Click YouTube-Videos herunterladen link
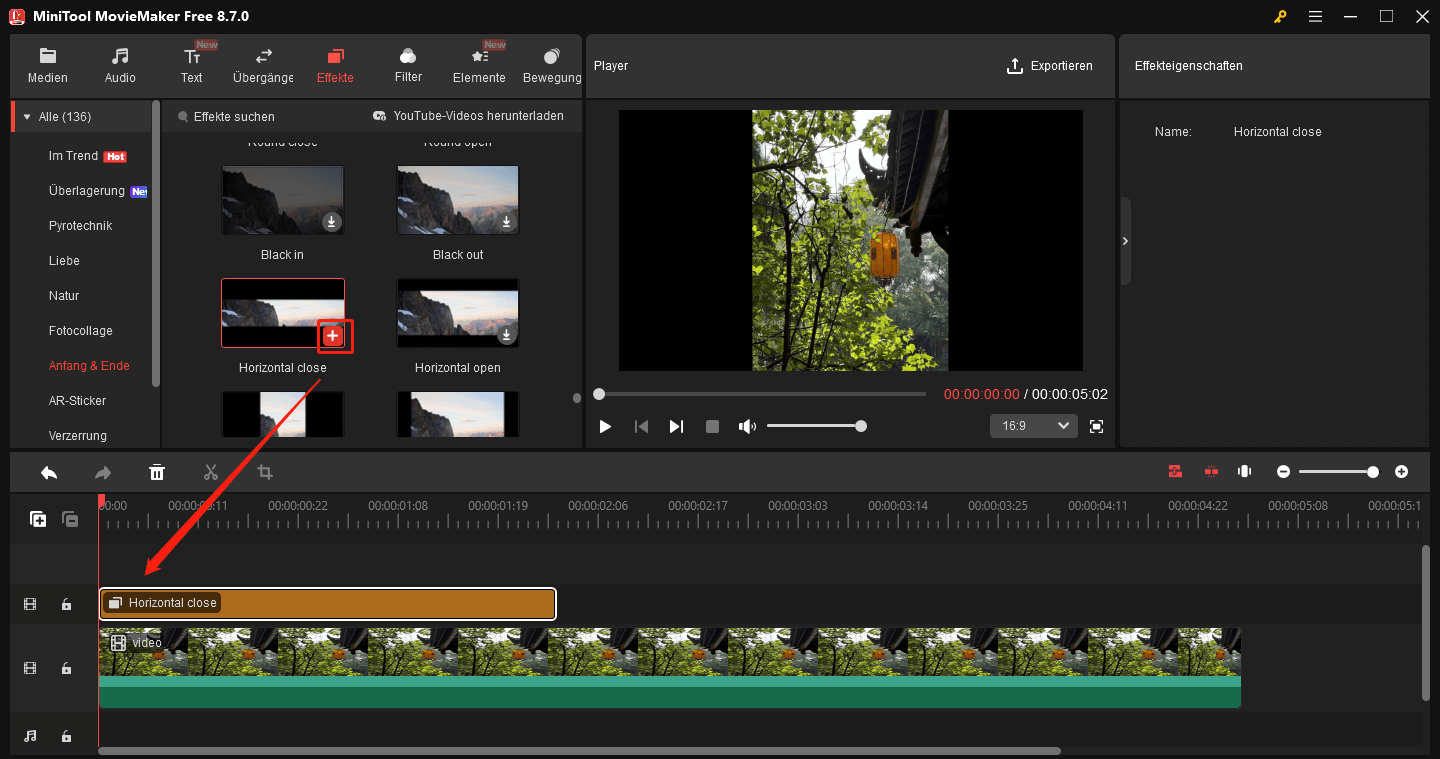 tap(475, 116)
